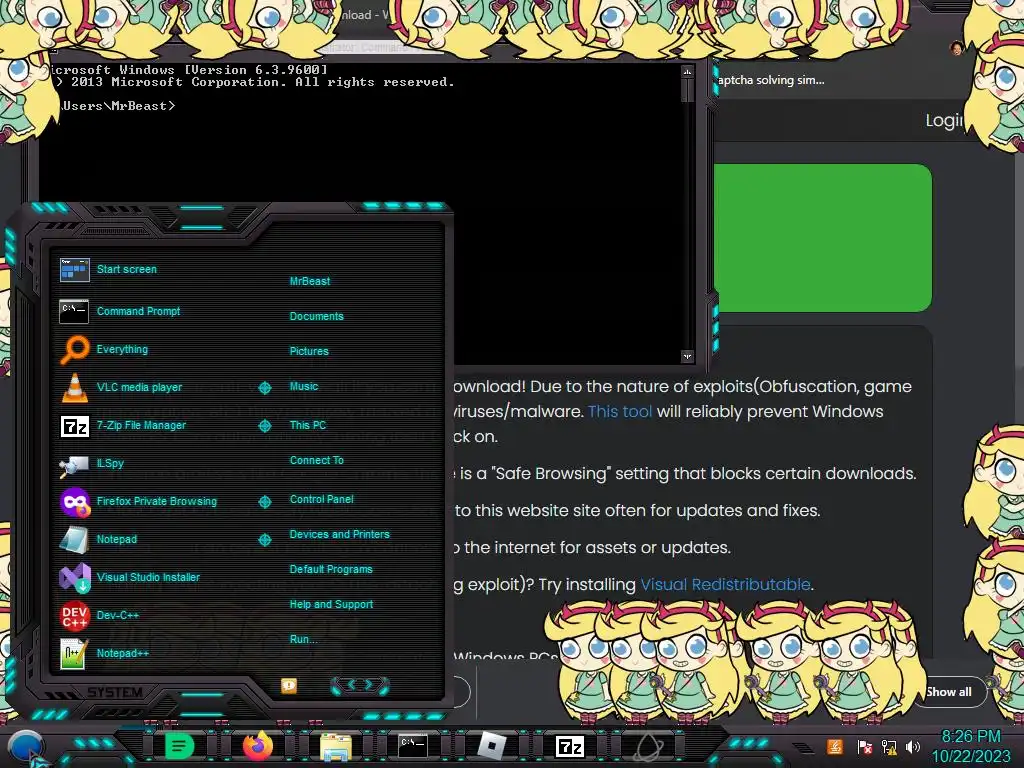Click the large green download button
This screenshot has width=1024, height=768.
[823, 238]
